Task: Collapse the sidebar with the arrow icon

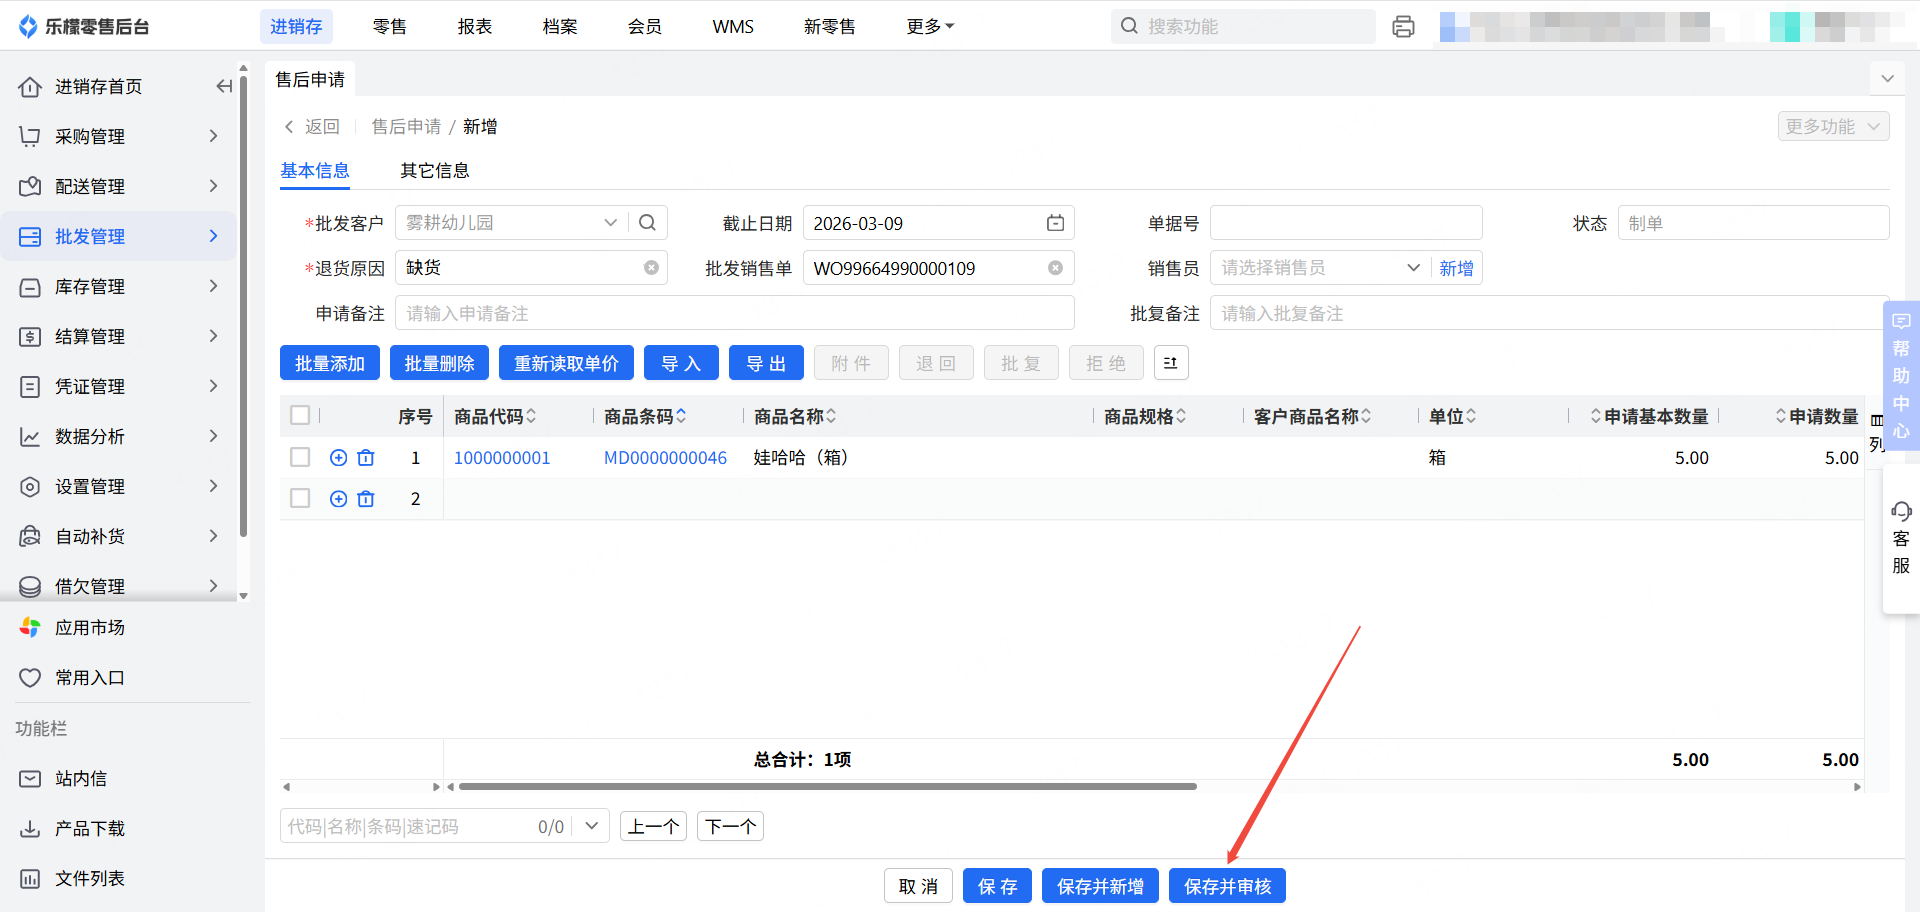Action: [x=224, y=87]
